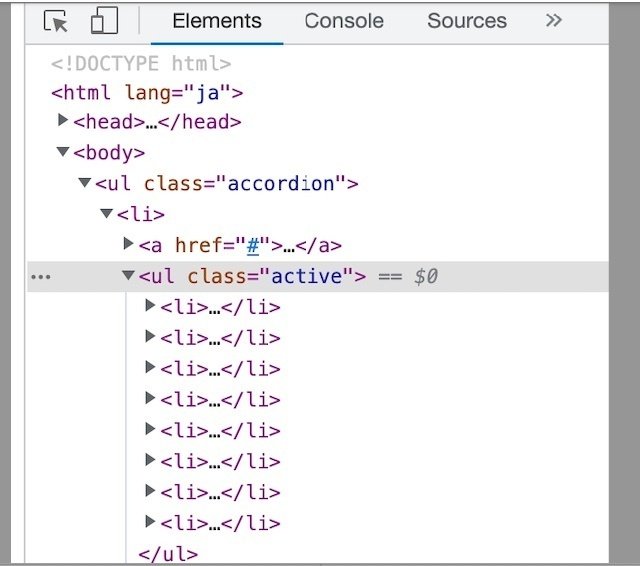Expand the head element node
Image resolution: width=640 pixels, height=566 pixels.
(x=62, y=120)
